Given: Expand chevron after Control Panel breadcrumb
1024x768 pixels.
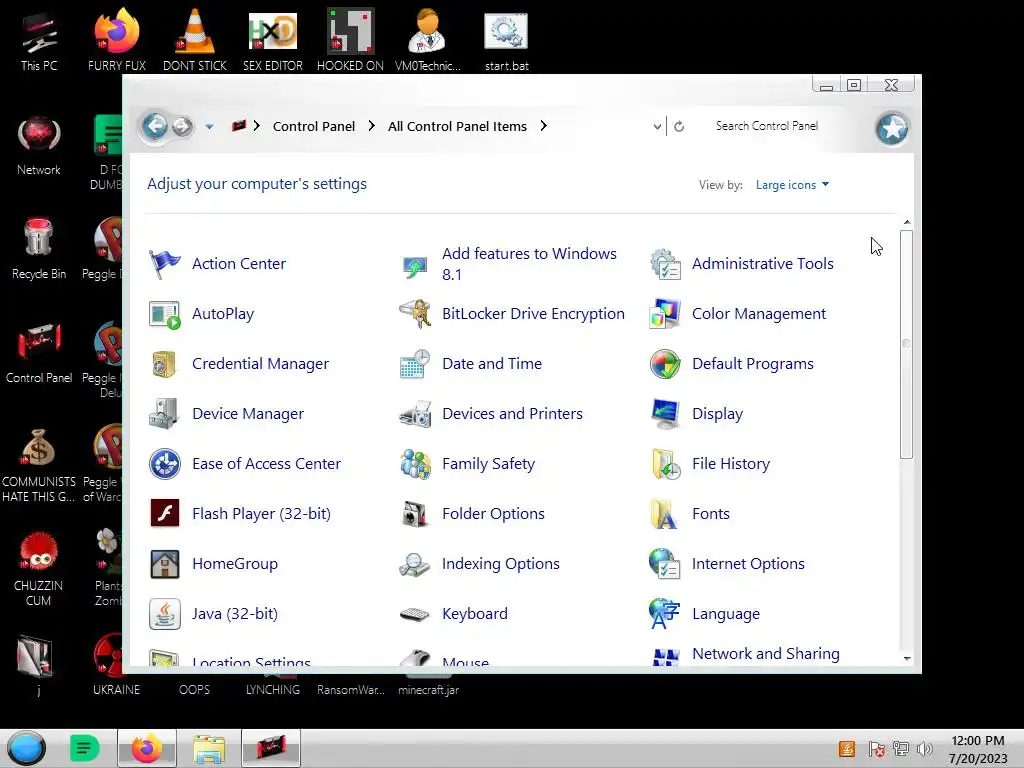Looking at the screenshot, I should (372, 126).
